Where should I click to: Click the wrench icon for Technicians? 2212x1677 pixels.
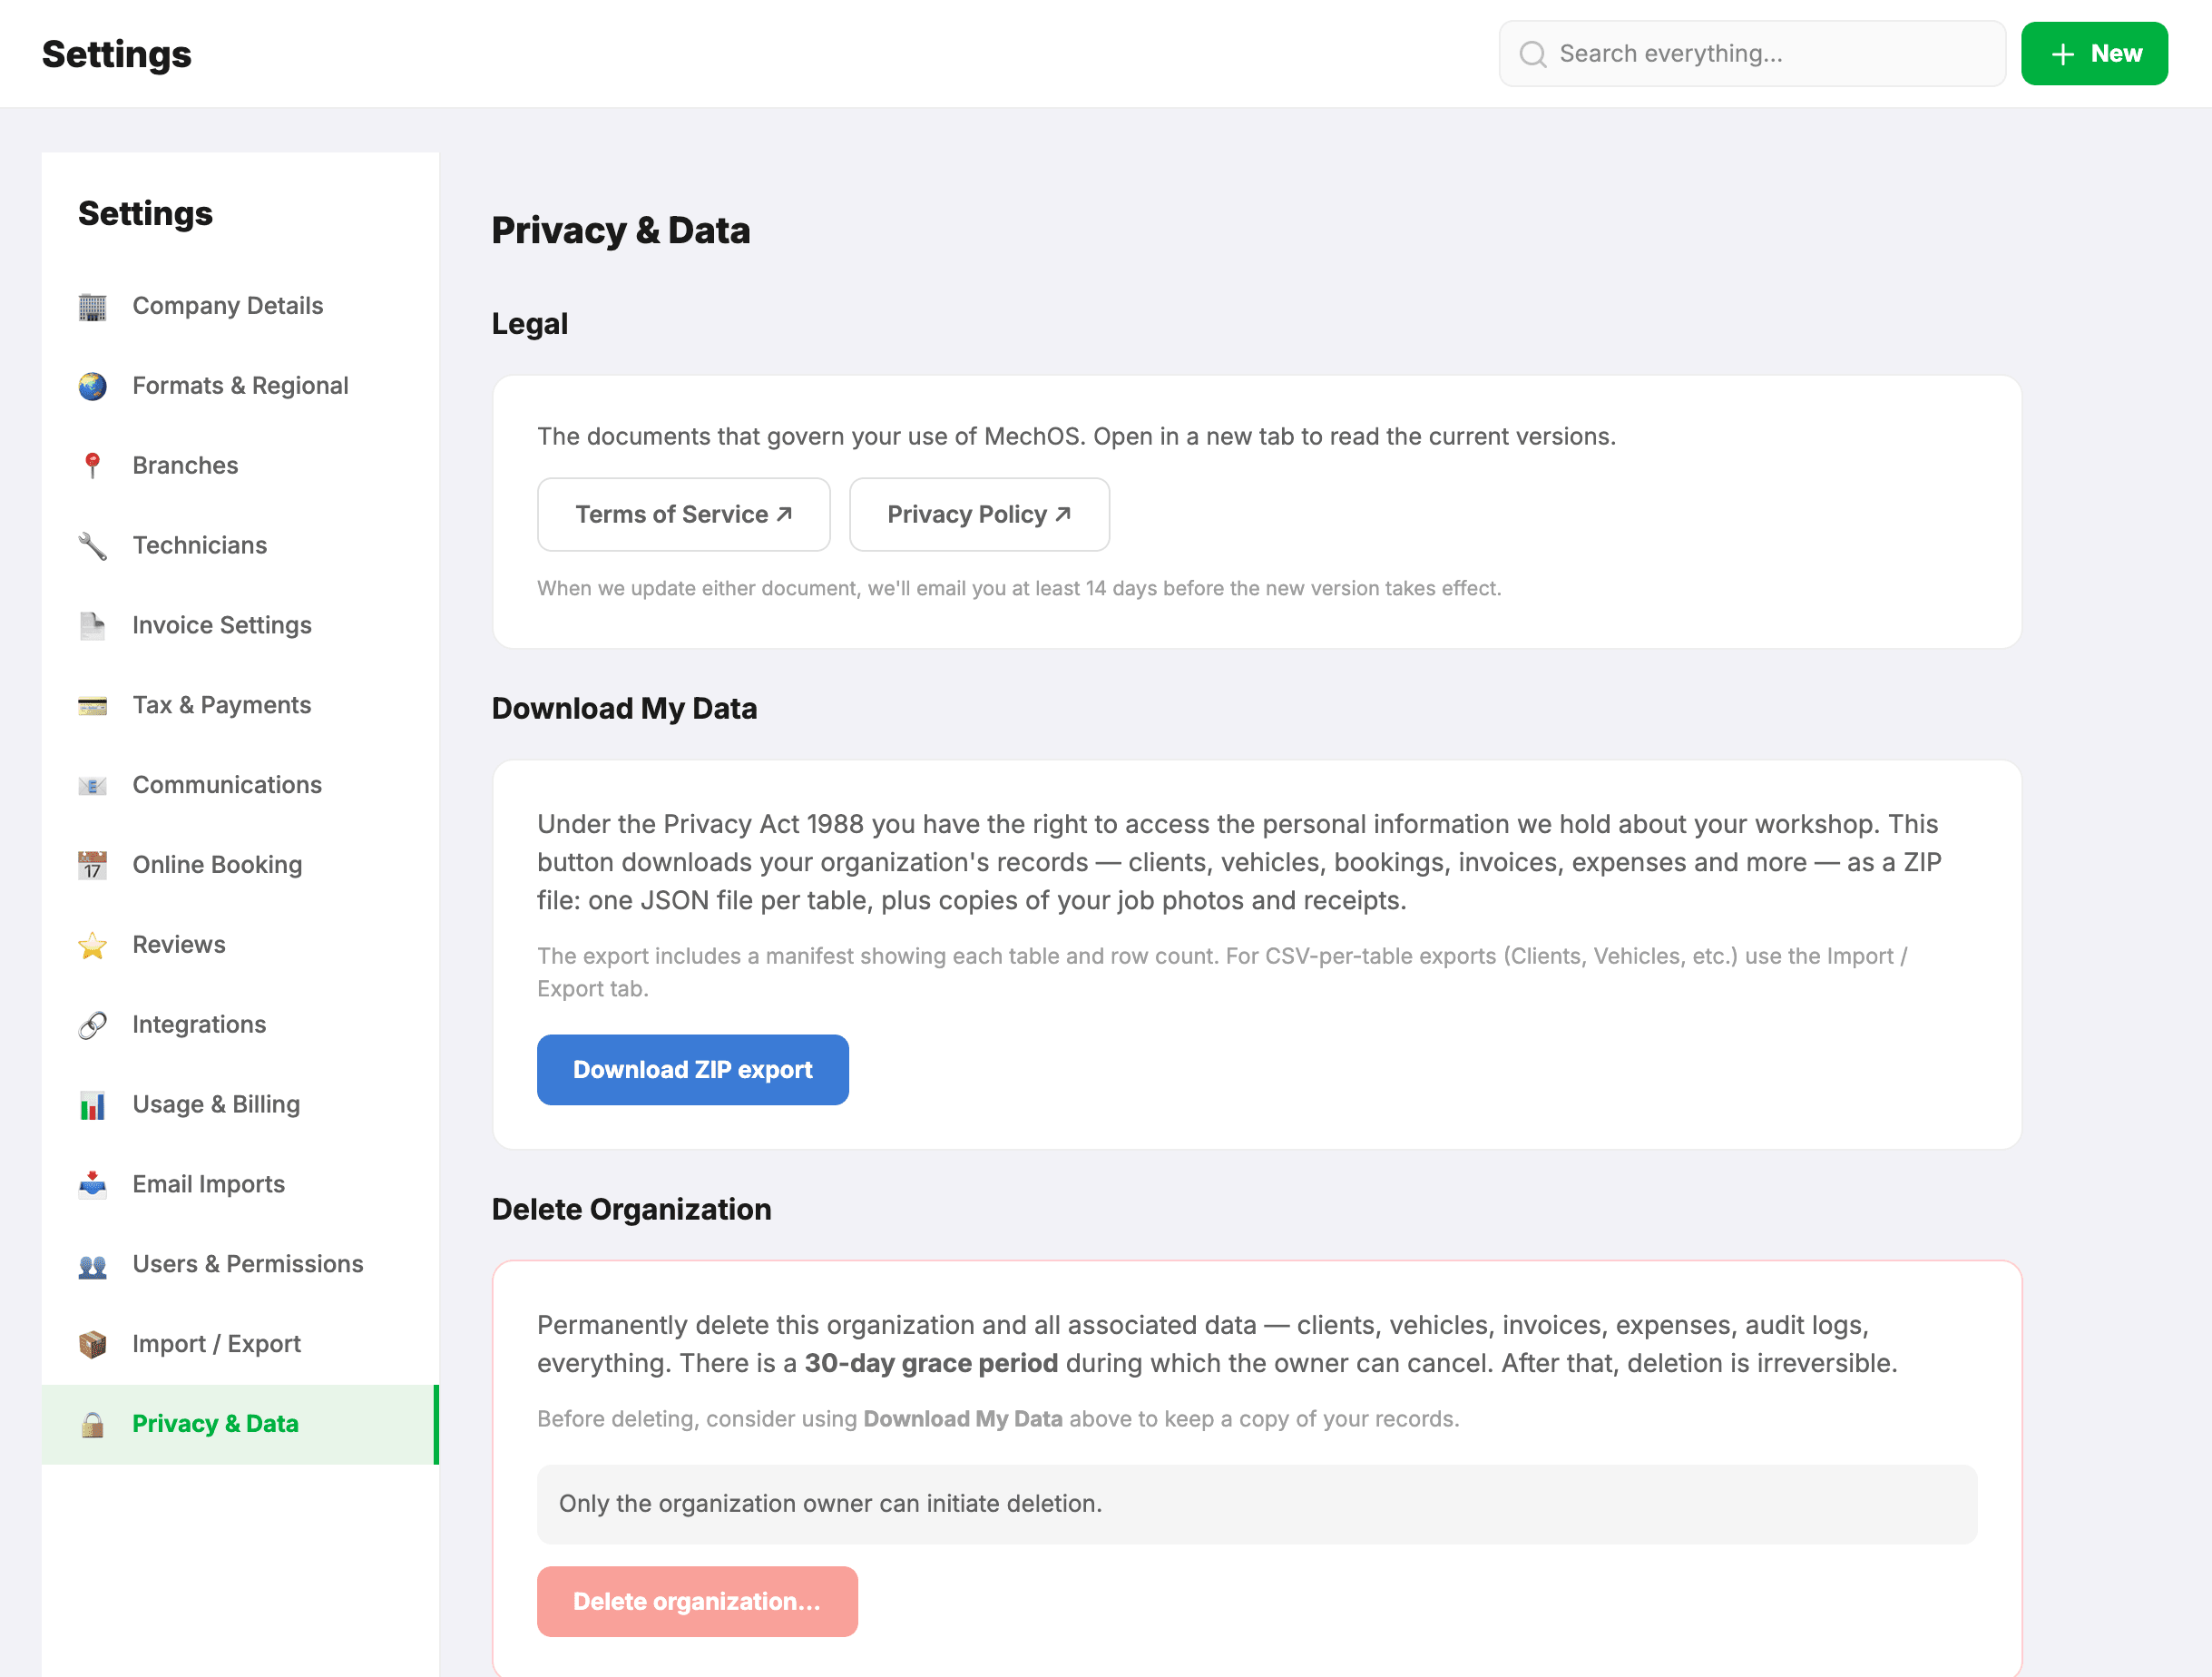(92, 546)
